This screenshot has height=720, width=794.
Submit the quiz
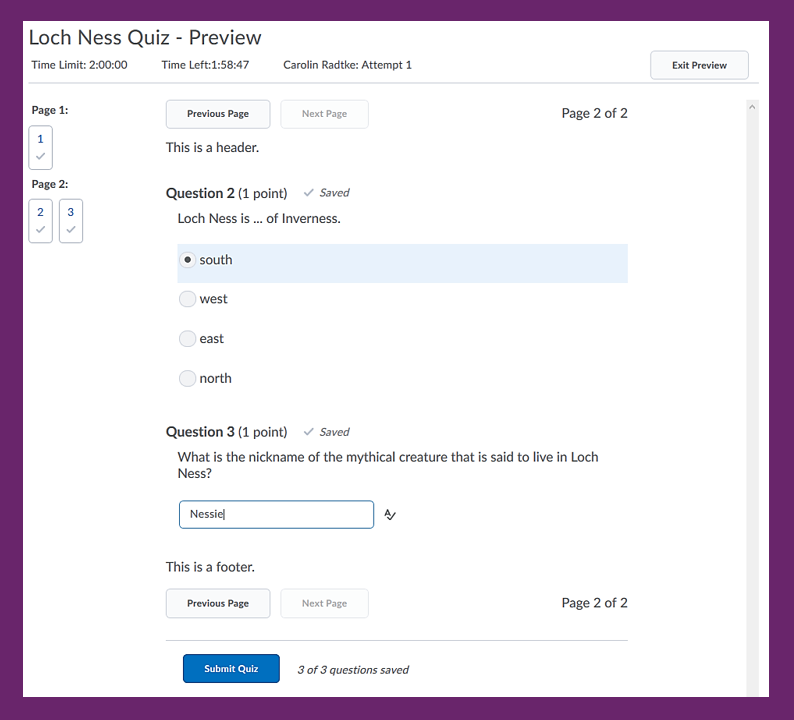point(231,668)
